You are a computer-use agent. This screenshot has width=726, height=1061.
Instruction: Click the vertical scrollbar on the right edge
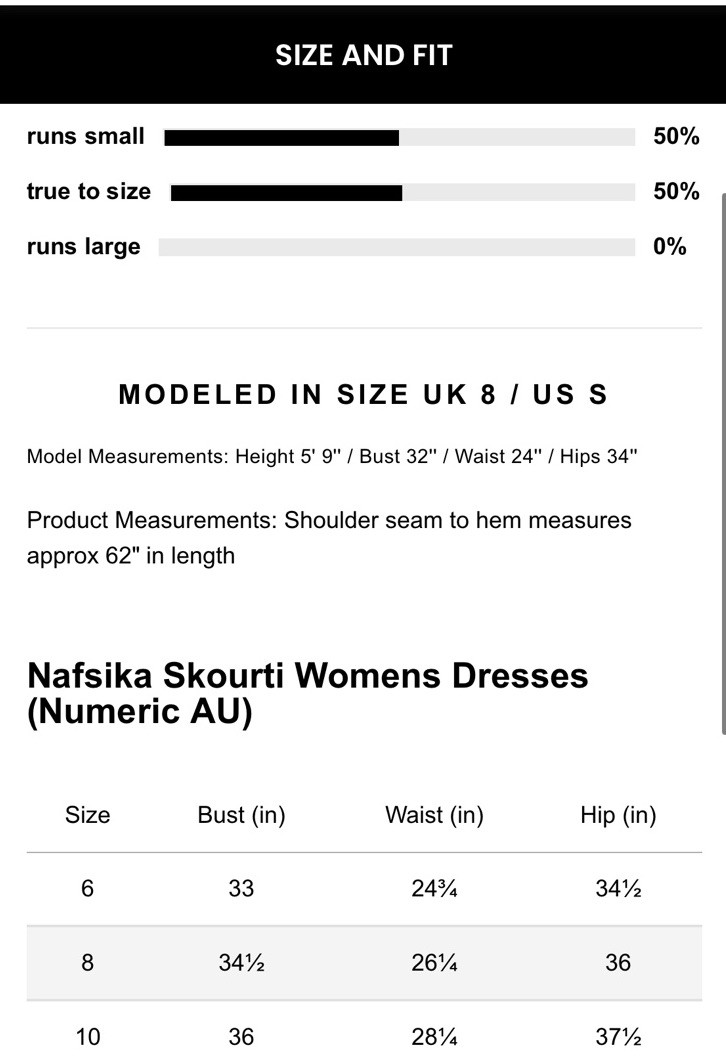pyautogui.click(x=722, y=460)
